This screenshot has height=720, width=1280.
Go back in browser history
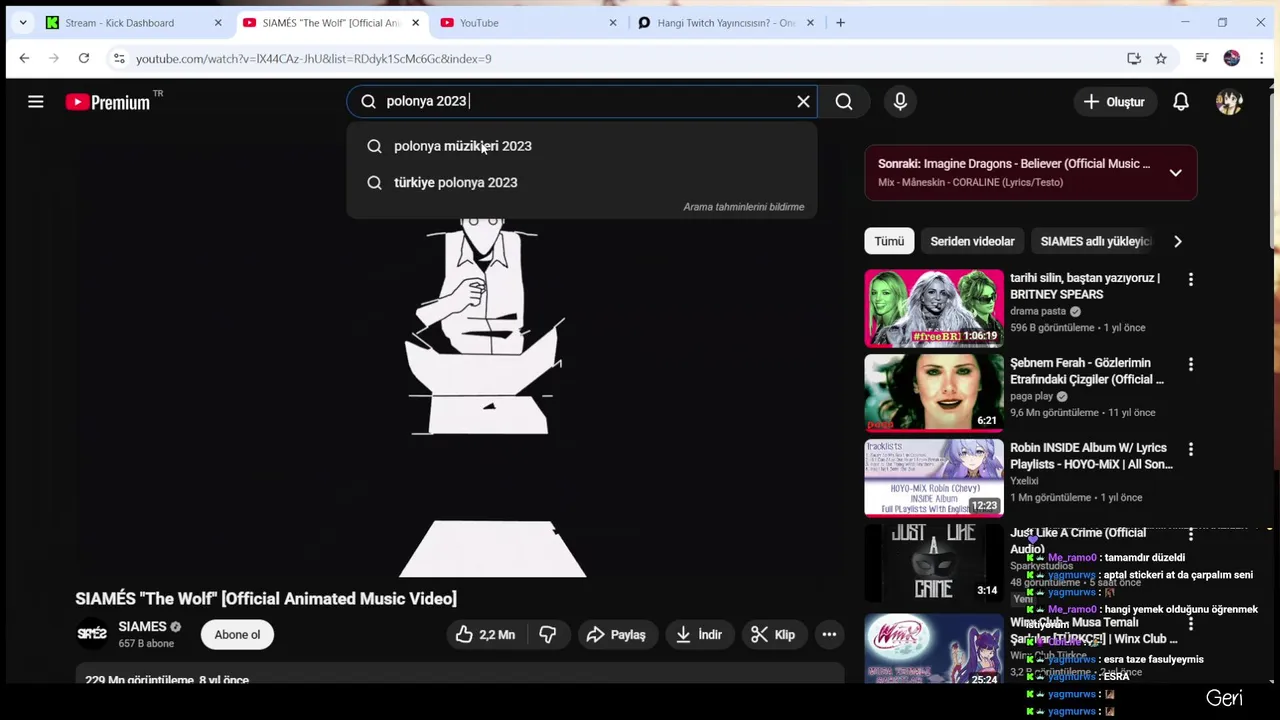24,58
